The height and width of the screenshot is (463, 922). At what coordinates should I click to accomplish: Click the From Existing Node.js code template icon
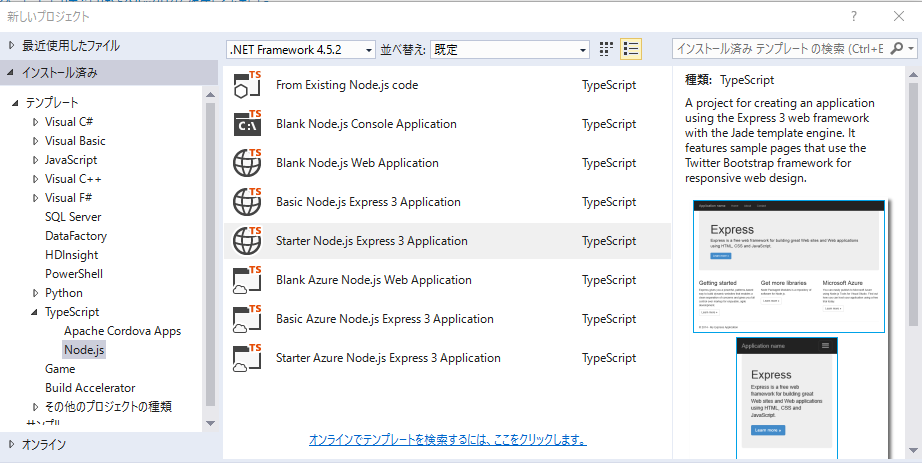point(246,85)
